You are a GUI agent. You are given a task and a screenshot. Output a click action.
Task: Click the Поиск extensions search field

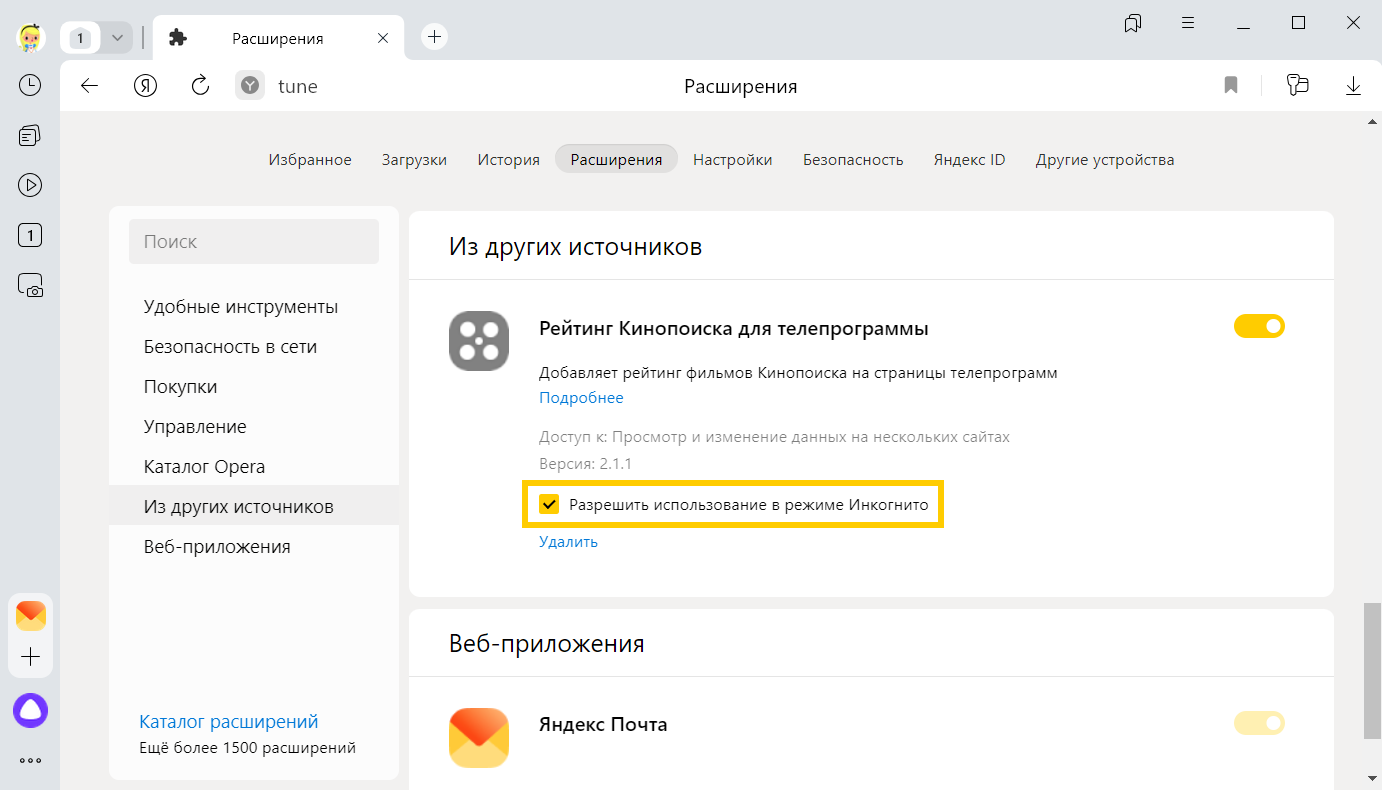[254, 241]
